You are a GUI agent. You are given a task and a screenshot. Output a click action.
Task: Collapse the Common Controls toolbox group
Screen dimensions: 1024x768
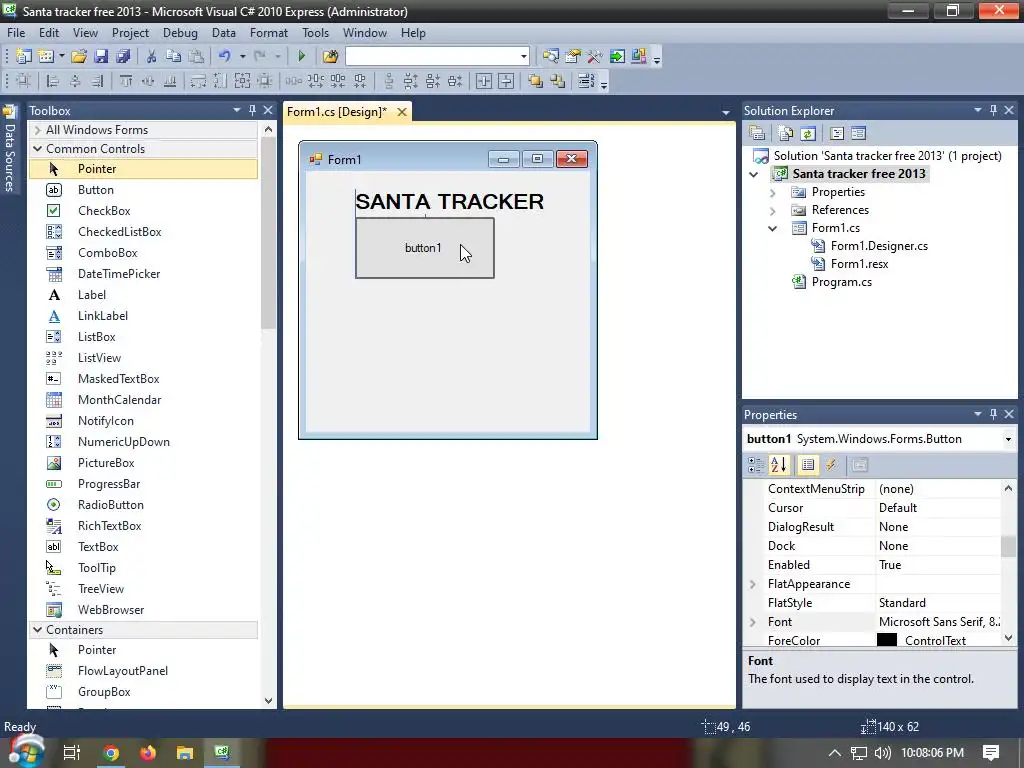38,149
